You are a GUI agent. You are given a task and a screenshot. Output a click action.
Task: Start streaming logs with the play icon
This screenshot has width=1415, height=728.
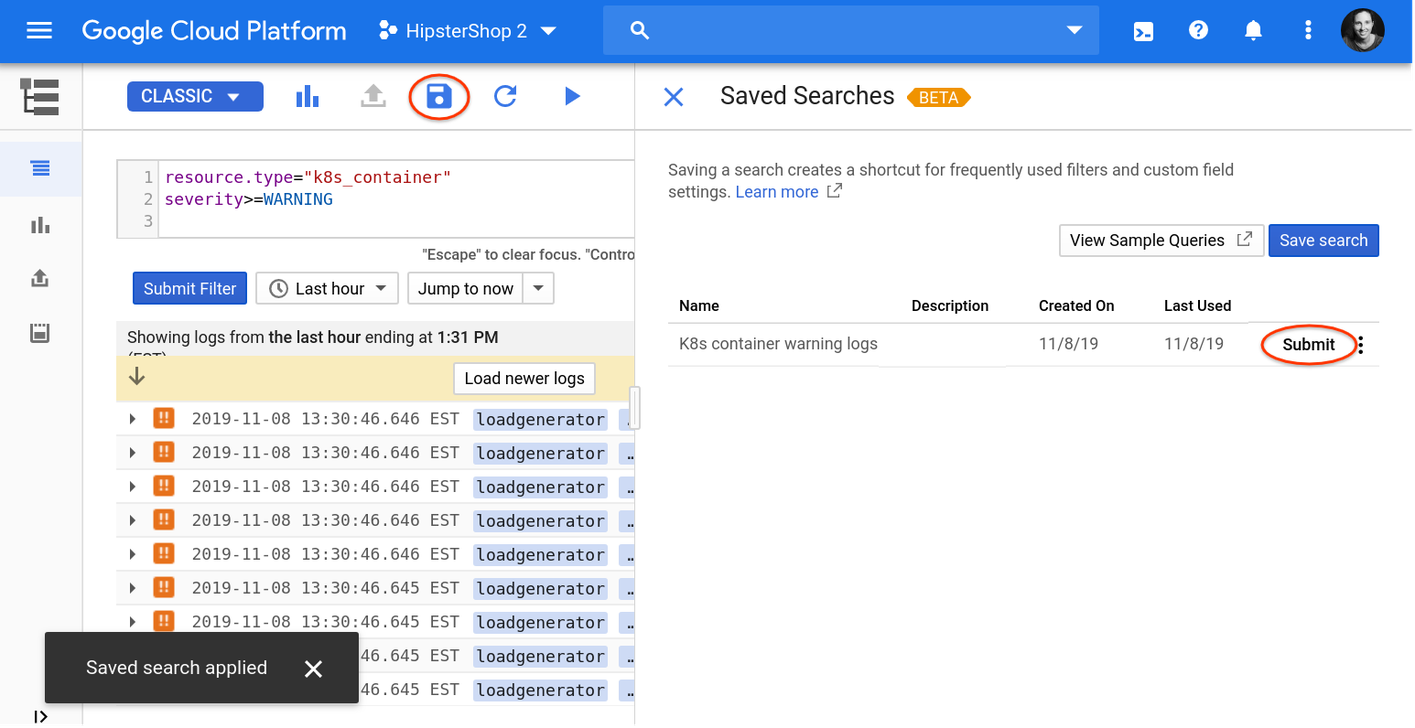(x=571, y=96)
